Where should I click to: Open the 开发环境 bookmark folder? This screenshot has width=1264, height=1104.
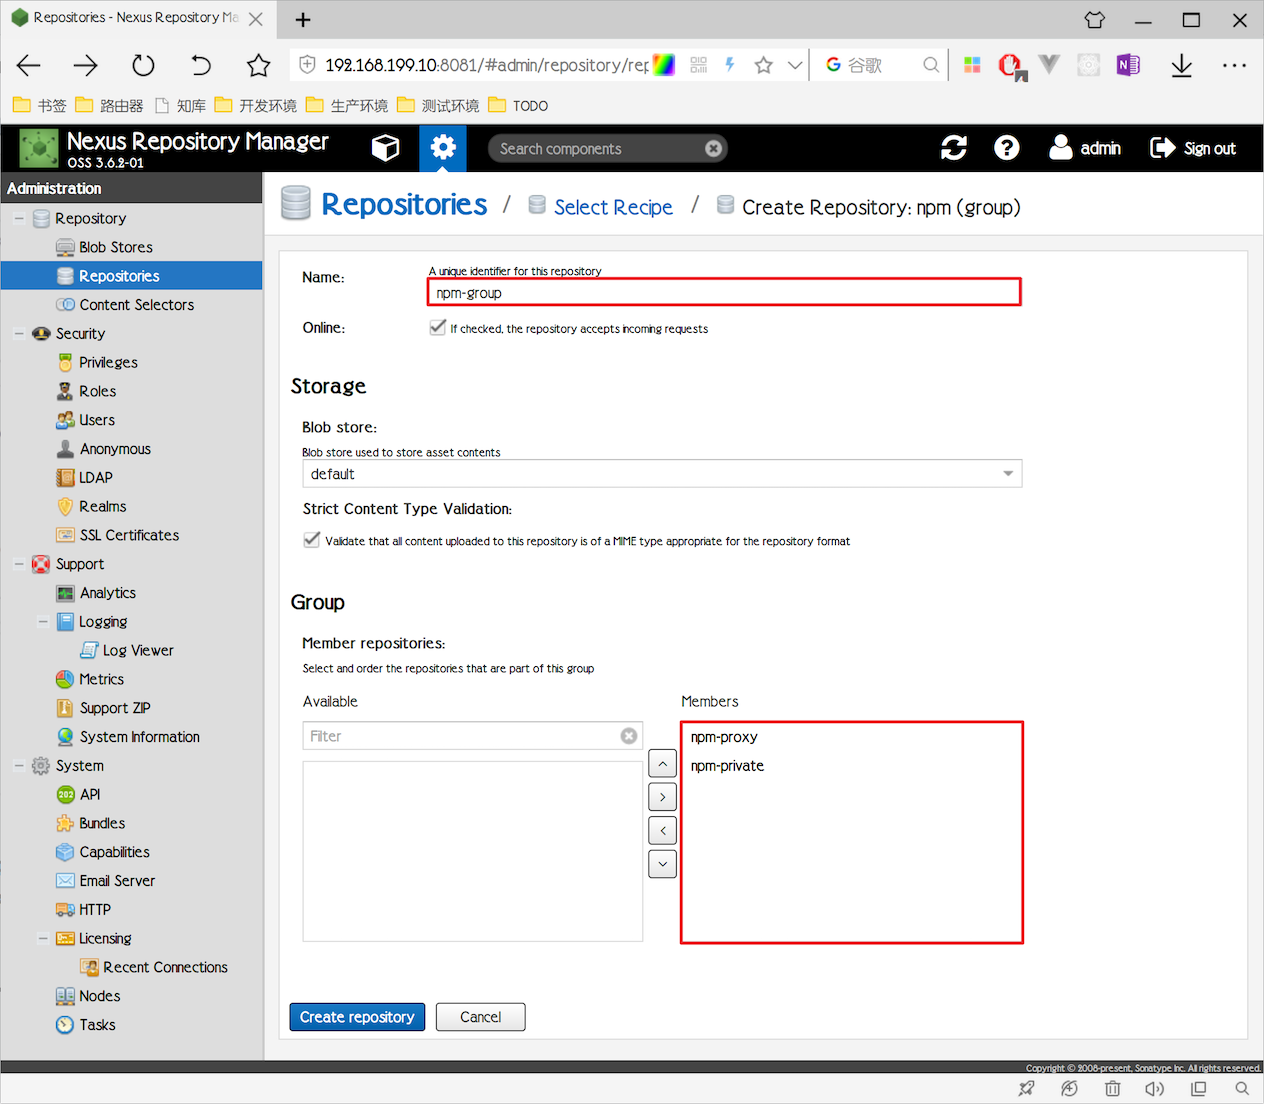[256, 106]
